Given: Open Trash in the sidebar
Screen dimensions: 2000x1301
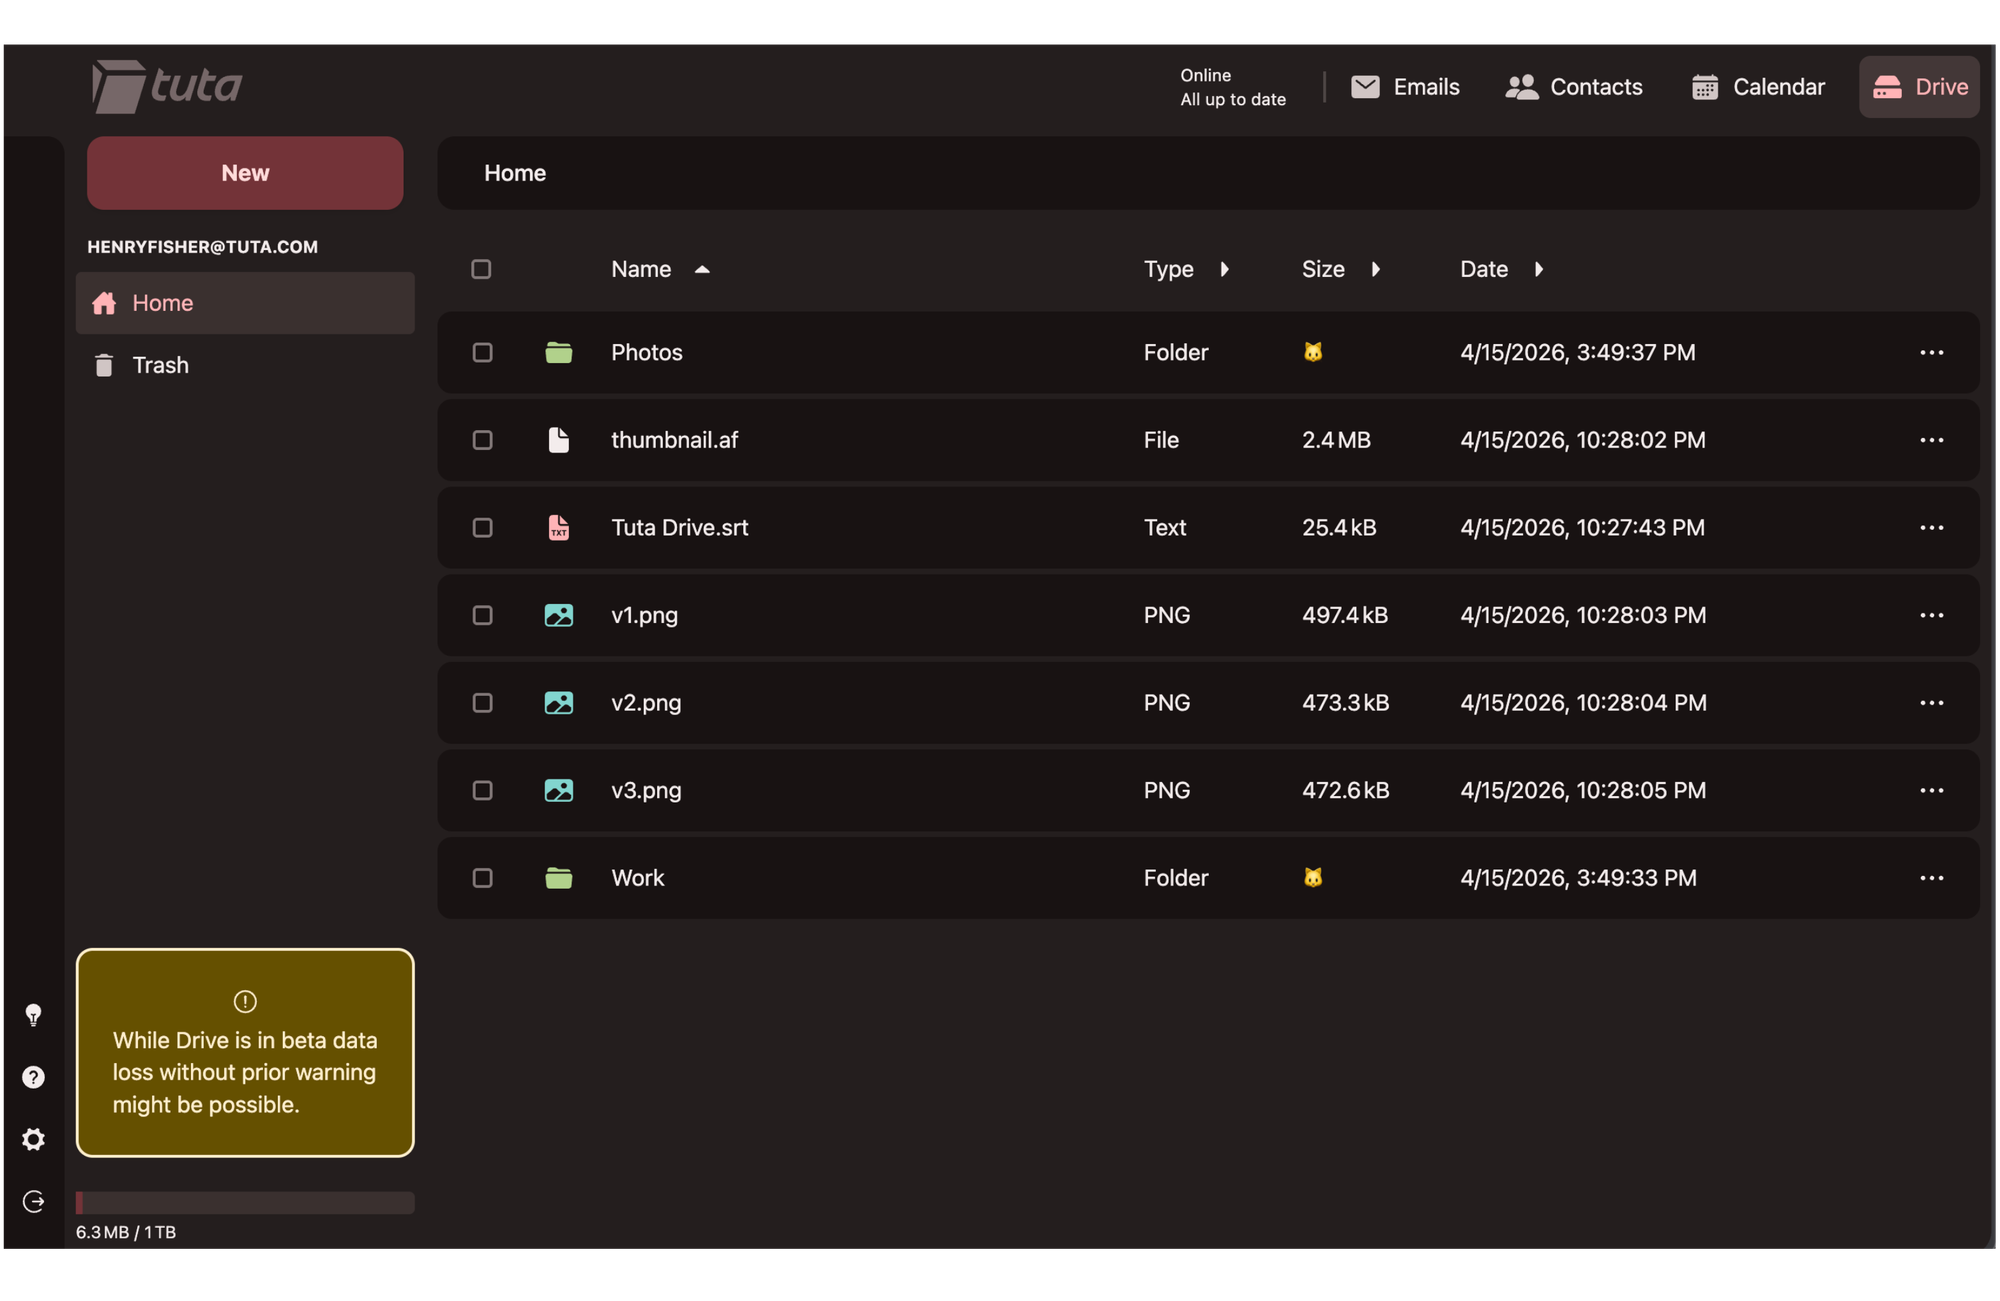Looking at the screenshot, I should (x=160, y=365).
